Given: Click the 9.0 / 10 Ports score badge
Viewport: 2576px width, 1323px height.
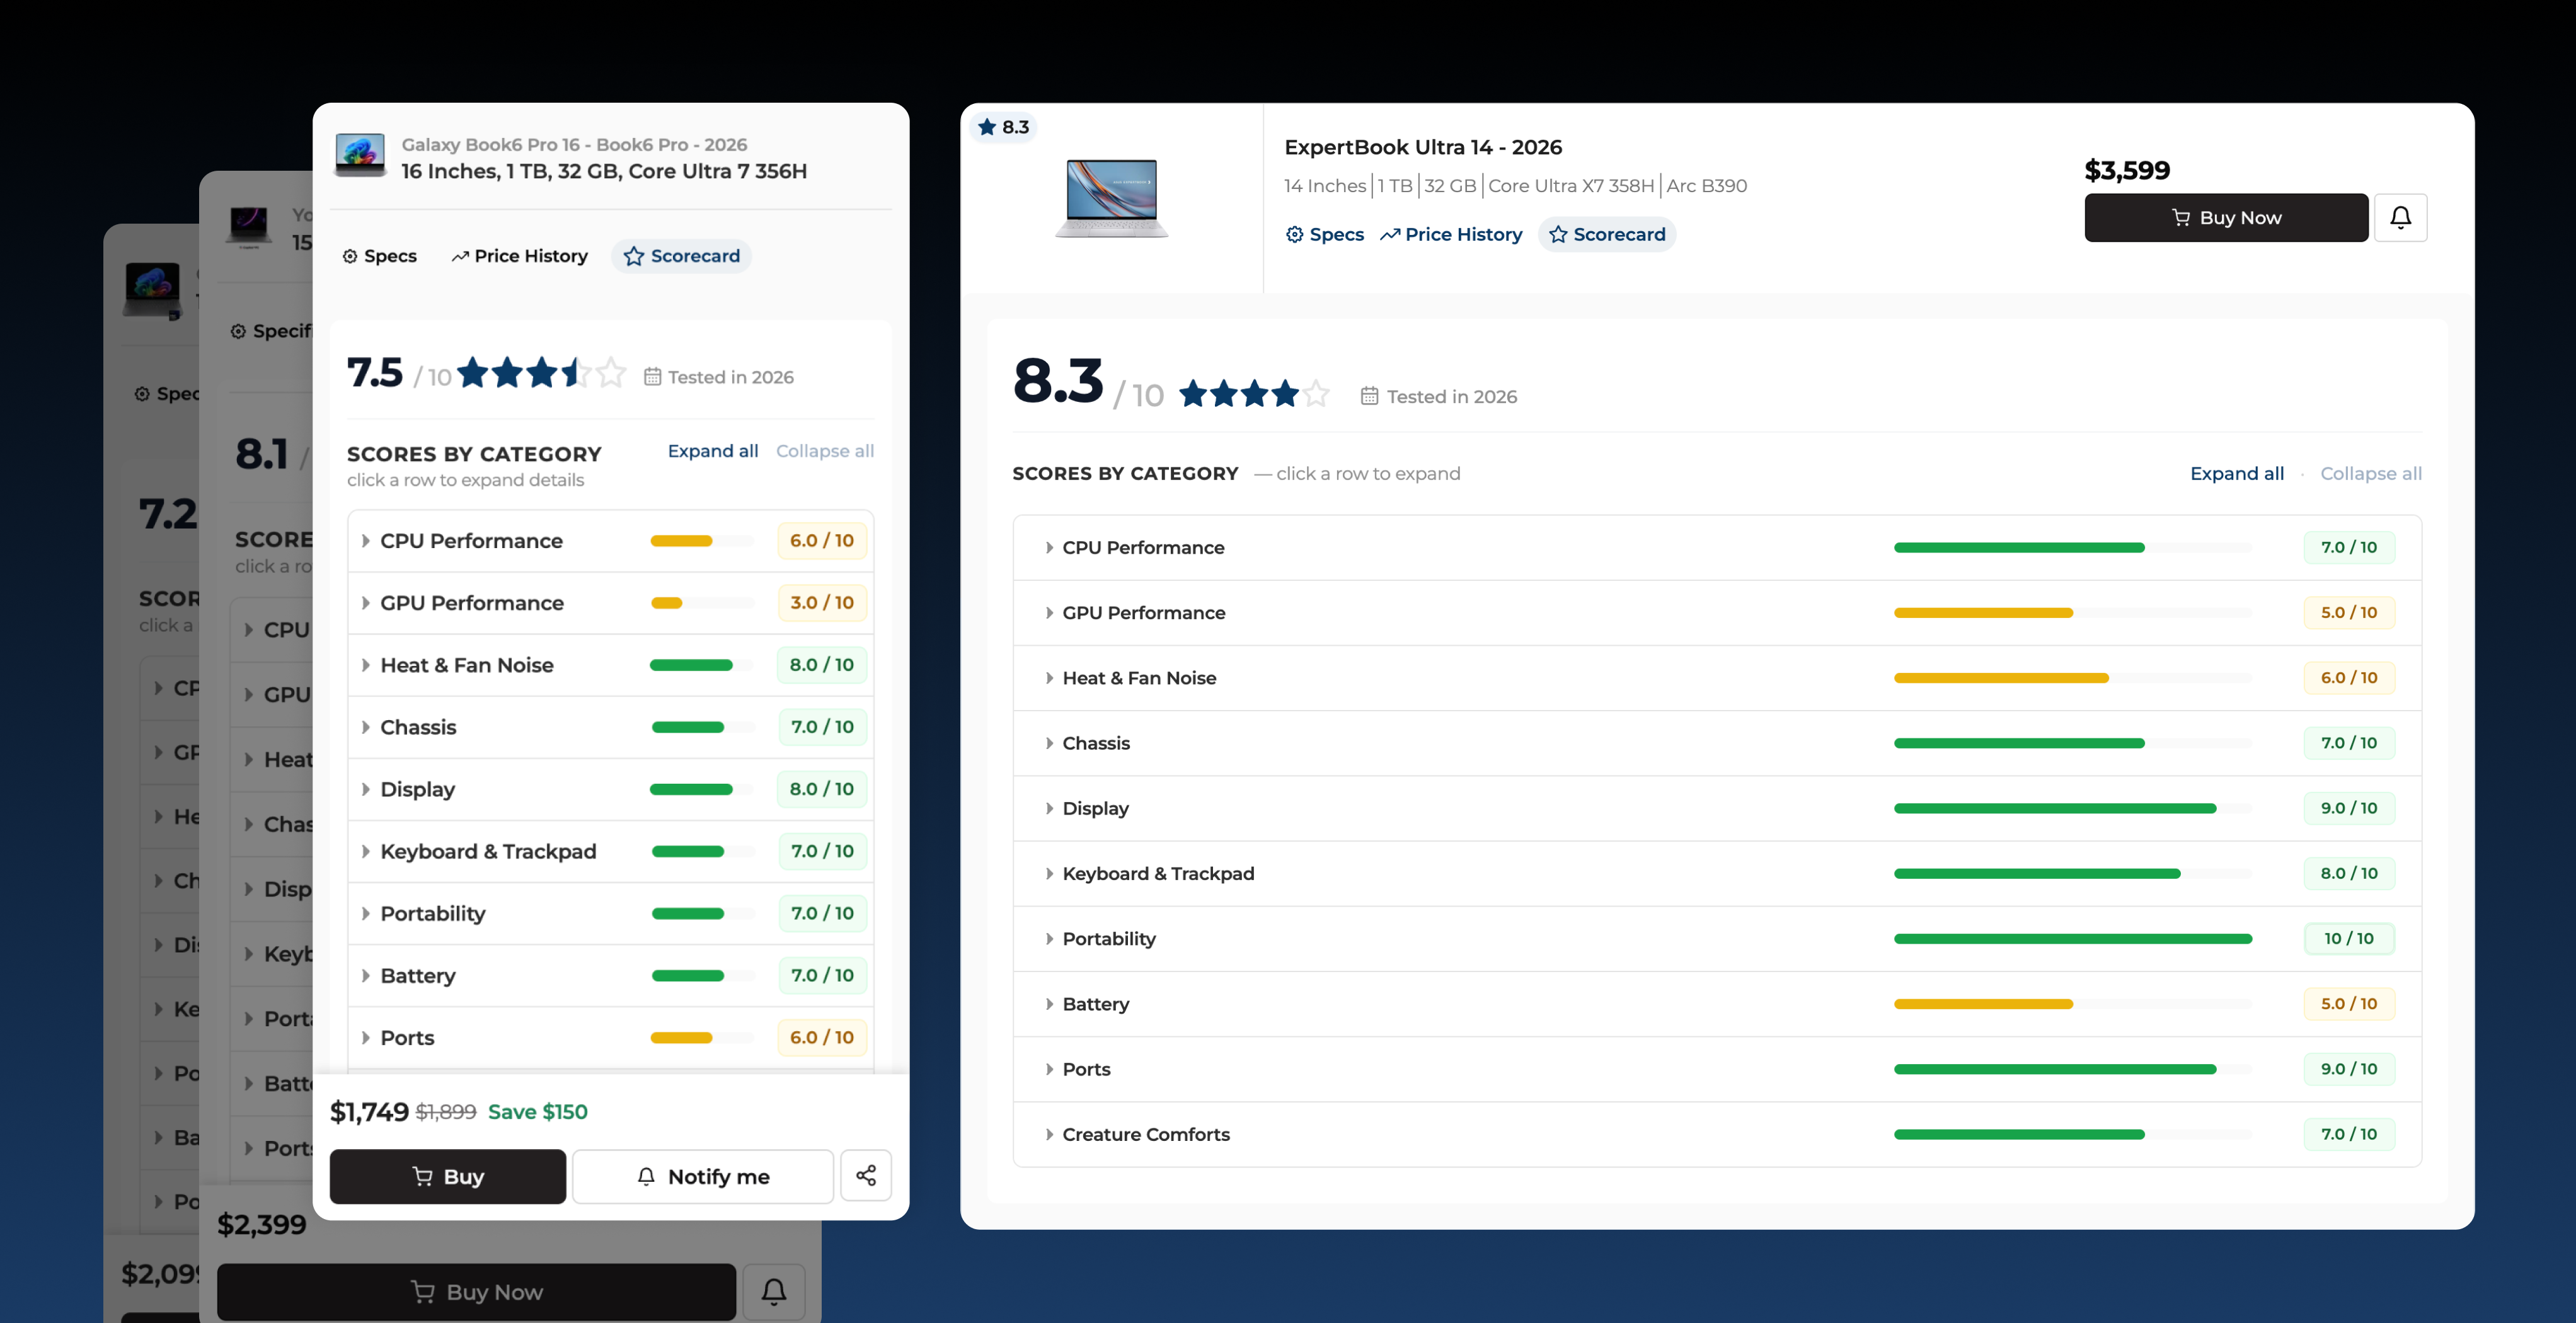Looking at the screenshot, I should pyautogui.click(x=2349, y=1069).
